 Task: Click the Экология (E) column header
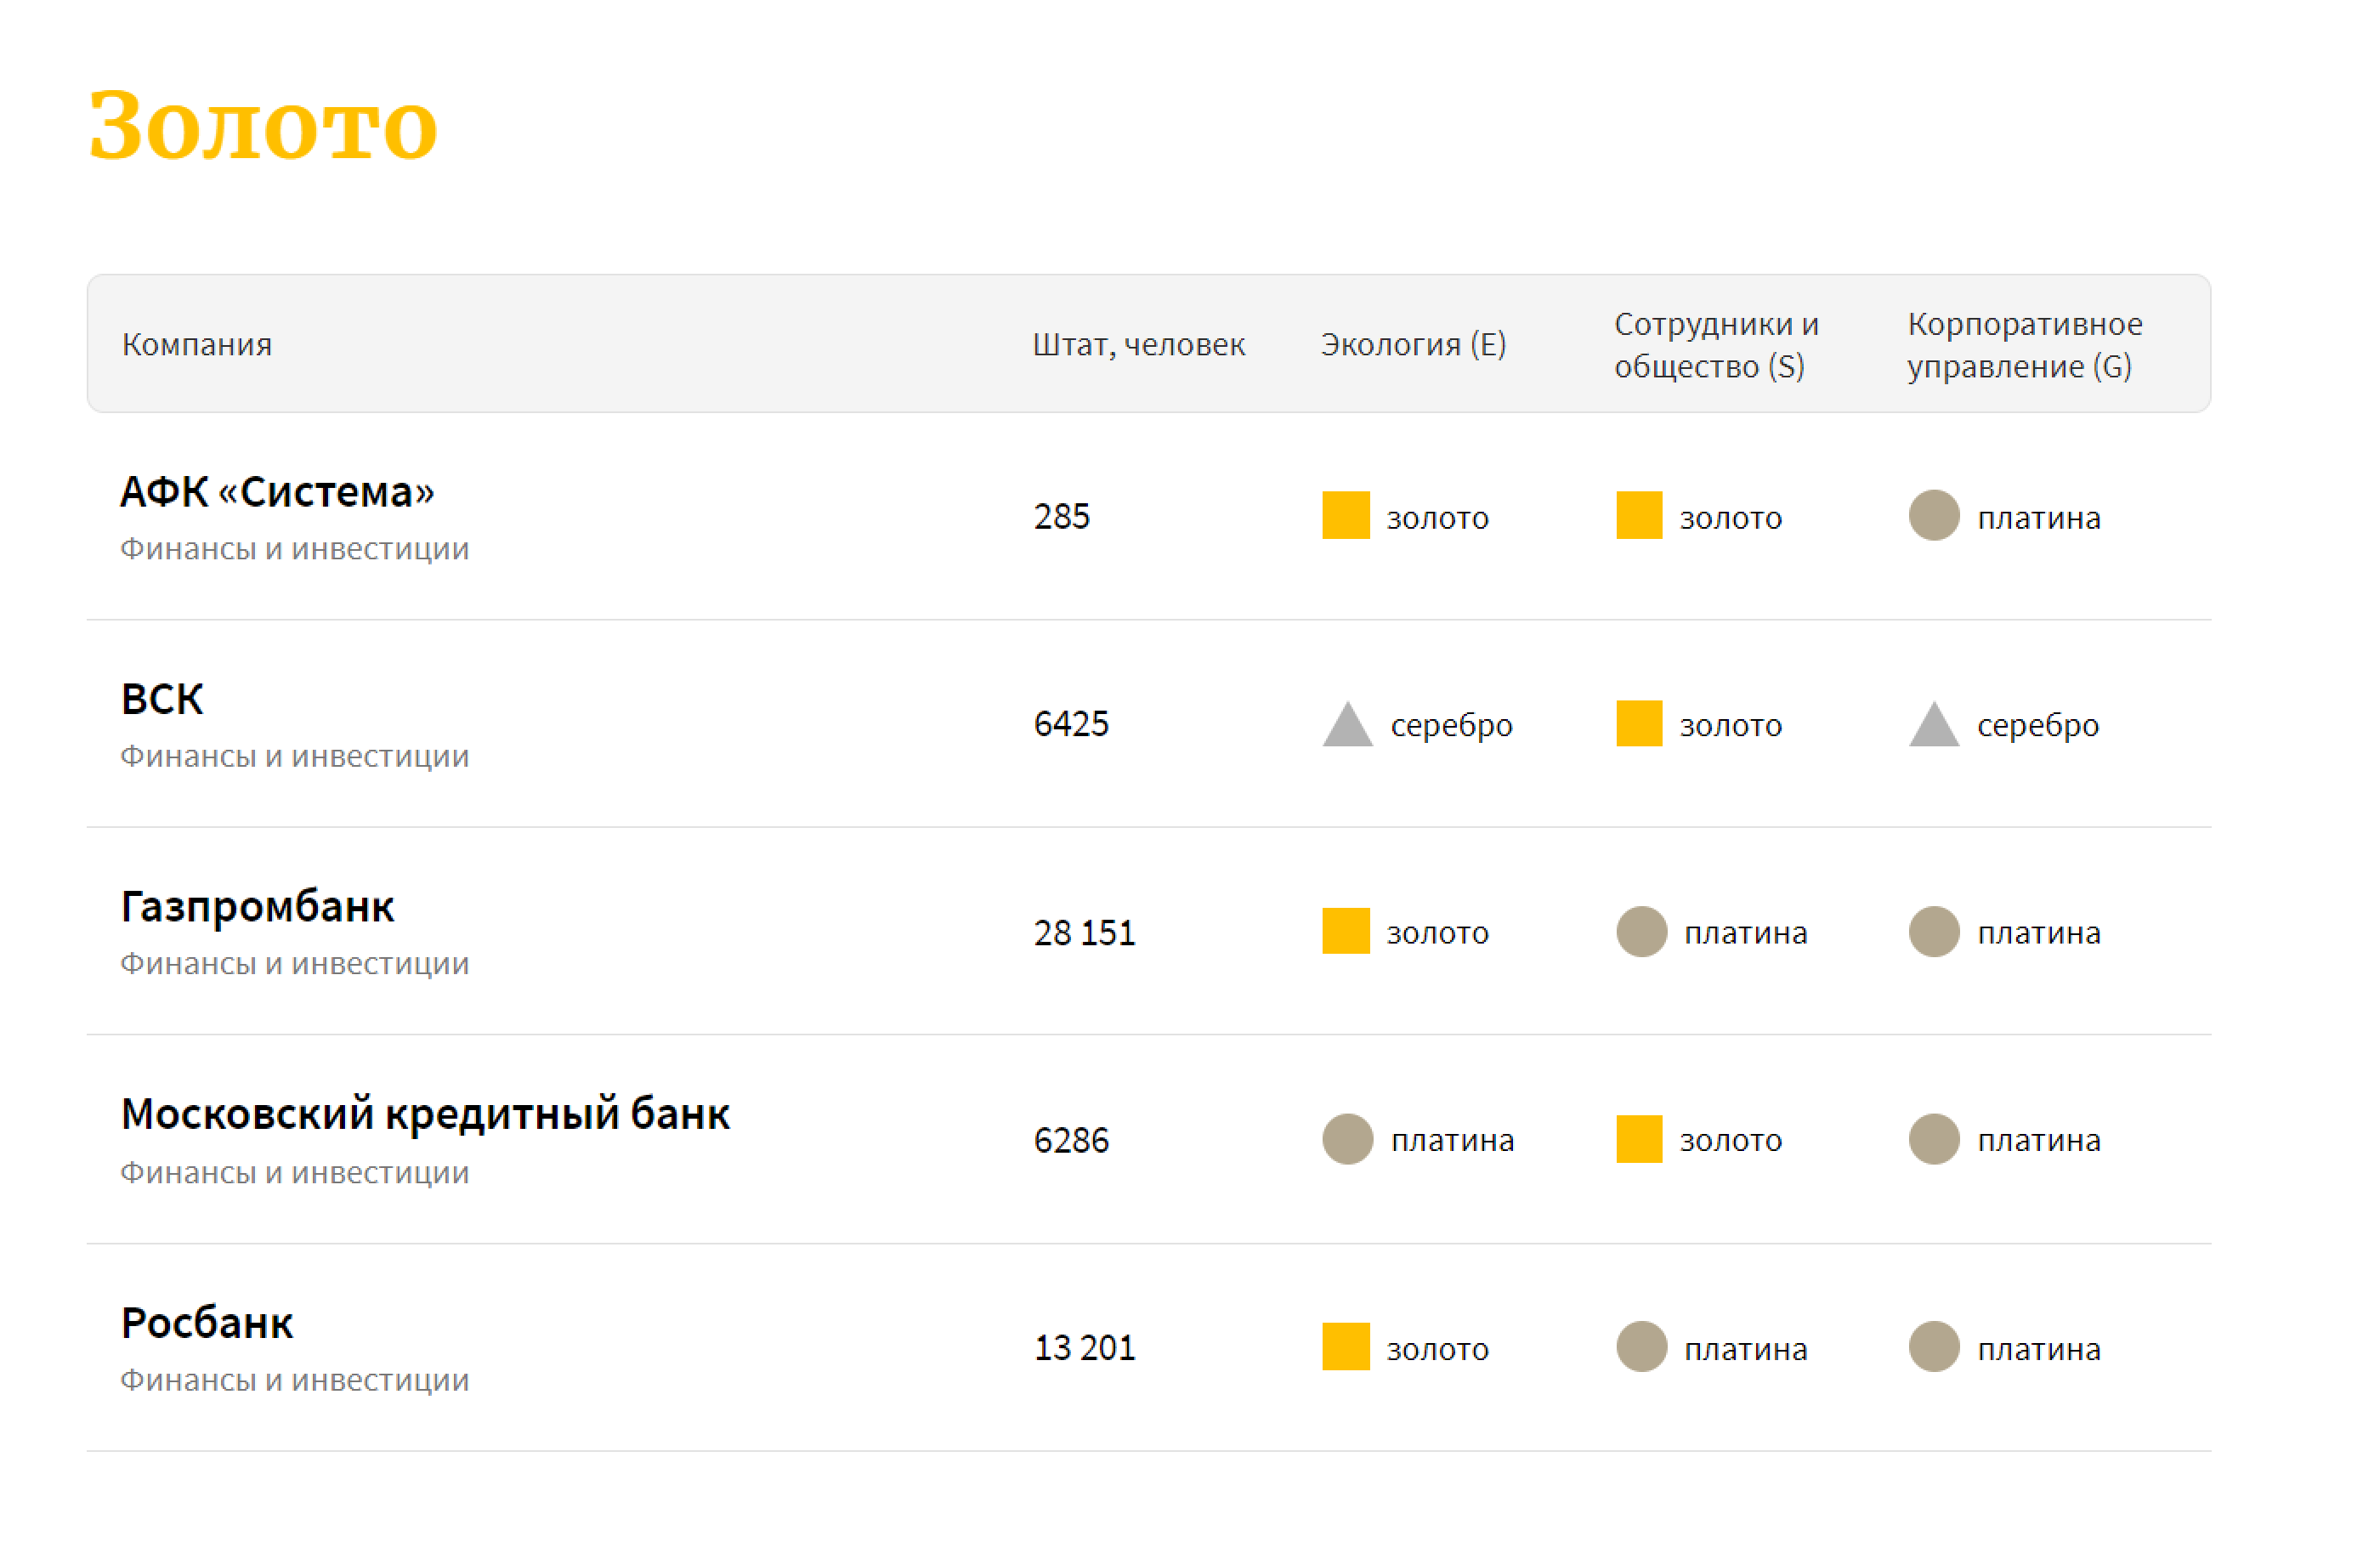(x=1412, y=344)
